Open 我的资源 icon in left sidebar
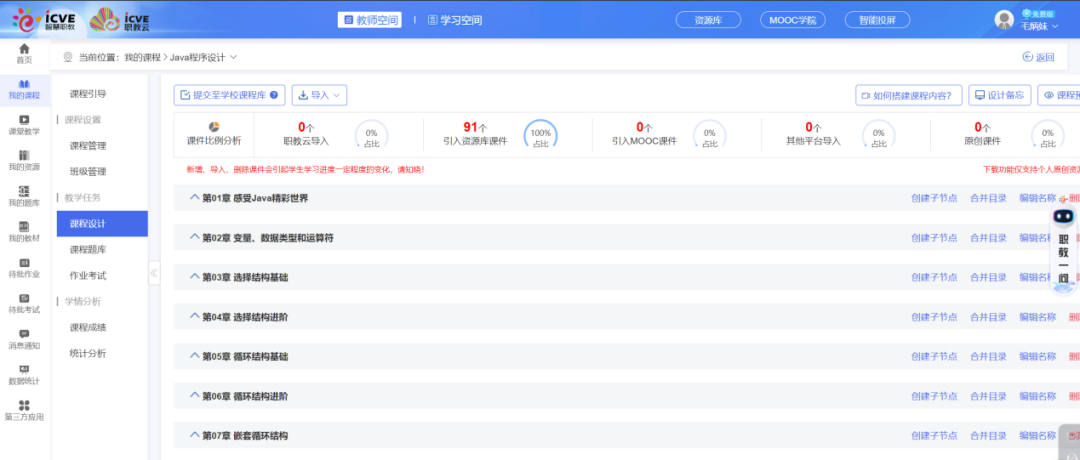This screenshot has width=1080, height=460. (x=24, y=155)
